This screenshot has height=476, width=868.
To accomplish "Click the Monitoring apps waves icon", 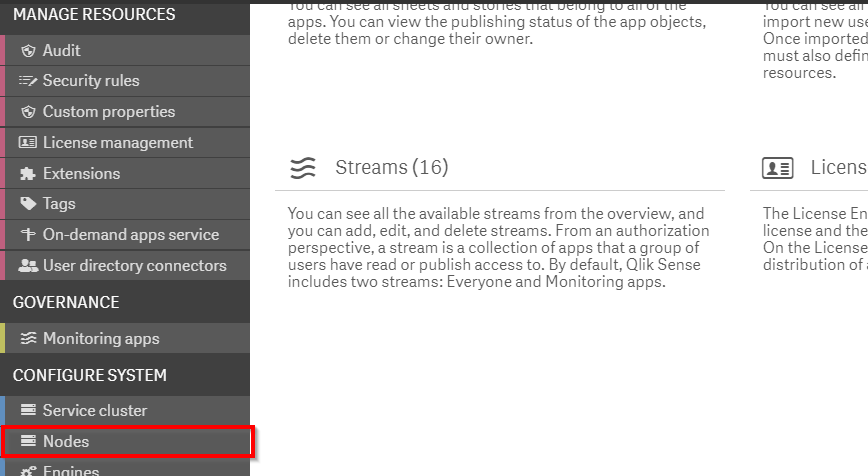I will (28, 338).
